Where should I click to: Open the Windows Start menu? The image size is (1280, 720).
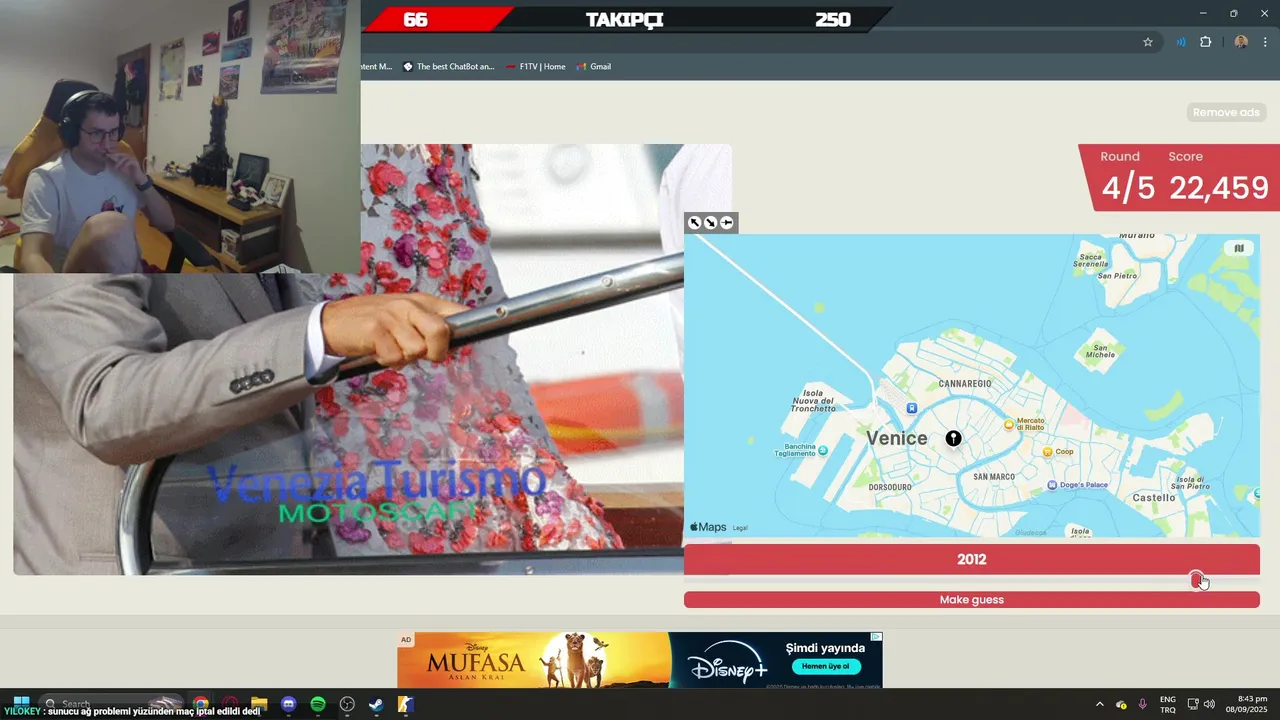click(21, 704)
